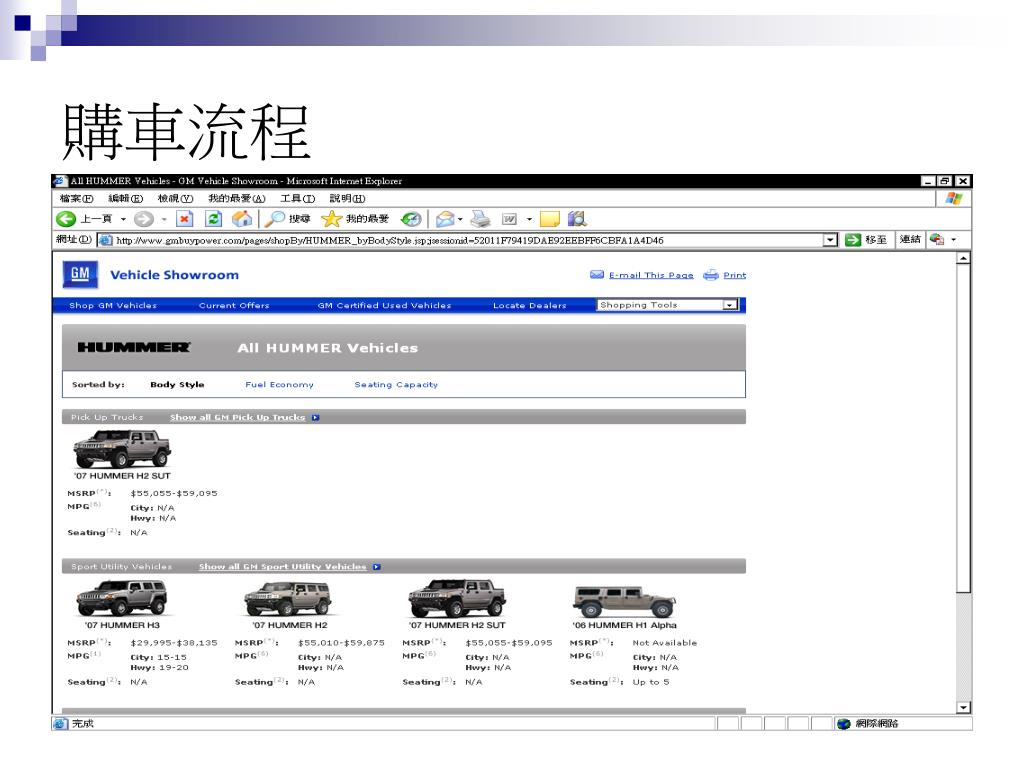This screenshot has height=768, width=1024.
Task: Open Search magnifier in toolbar
Action: pos(274,219)
